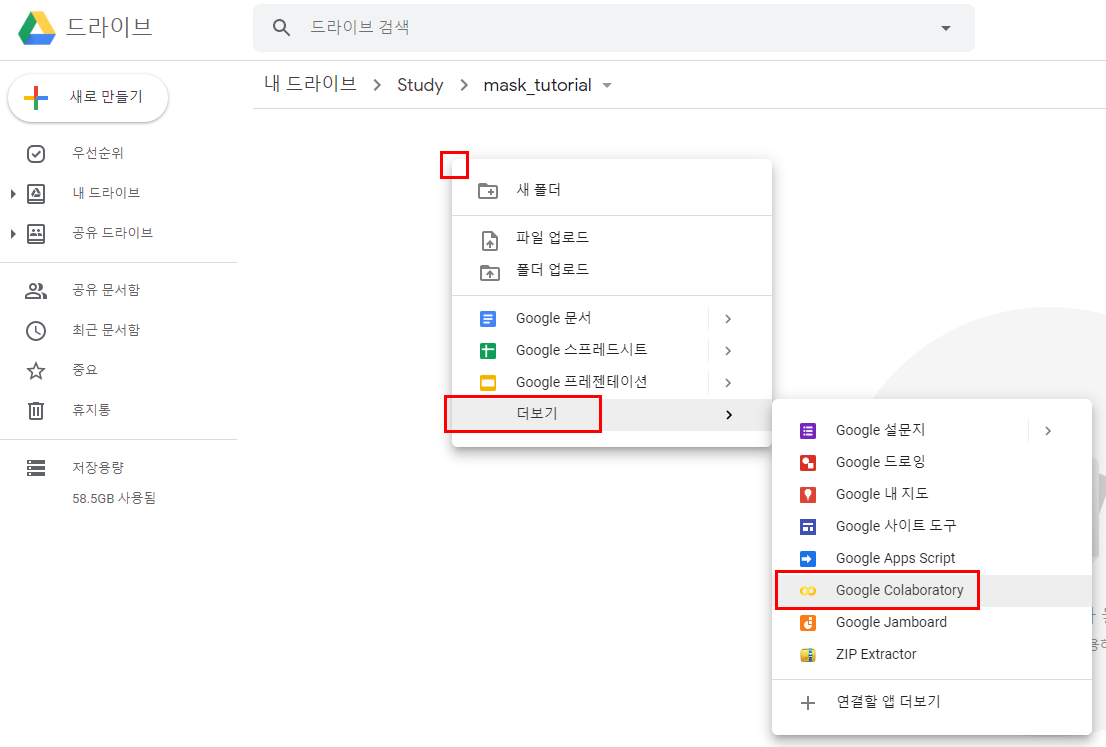Click the 중요 star icon
The width and height of the screenshot is (1106, 747).
pos(36,370)
